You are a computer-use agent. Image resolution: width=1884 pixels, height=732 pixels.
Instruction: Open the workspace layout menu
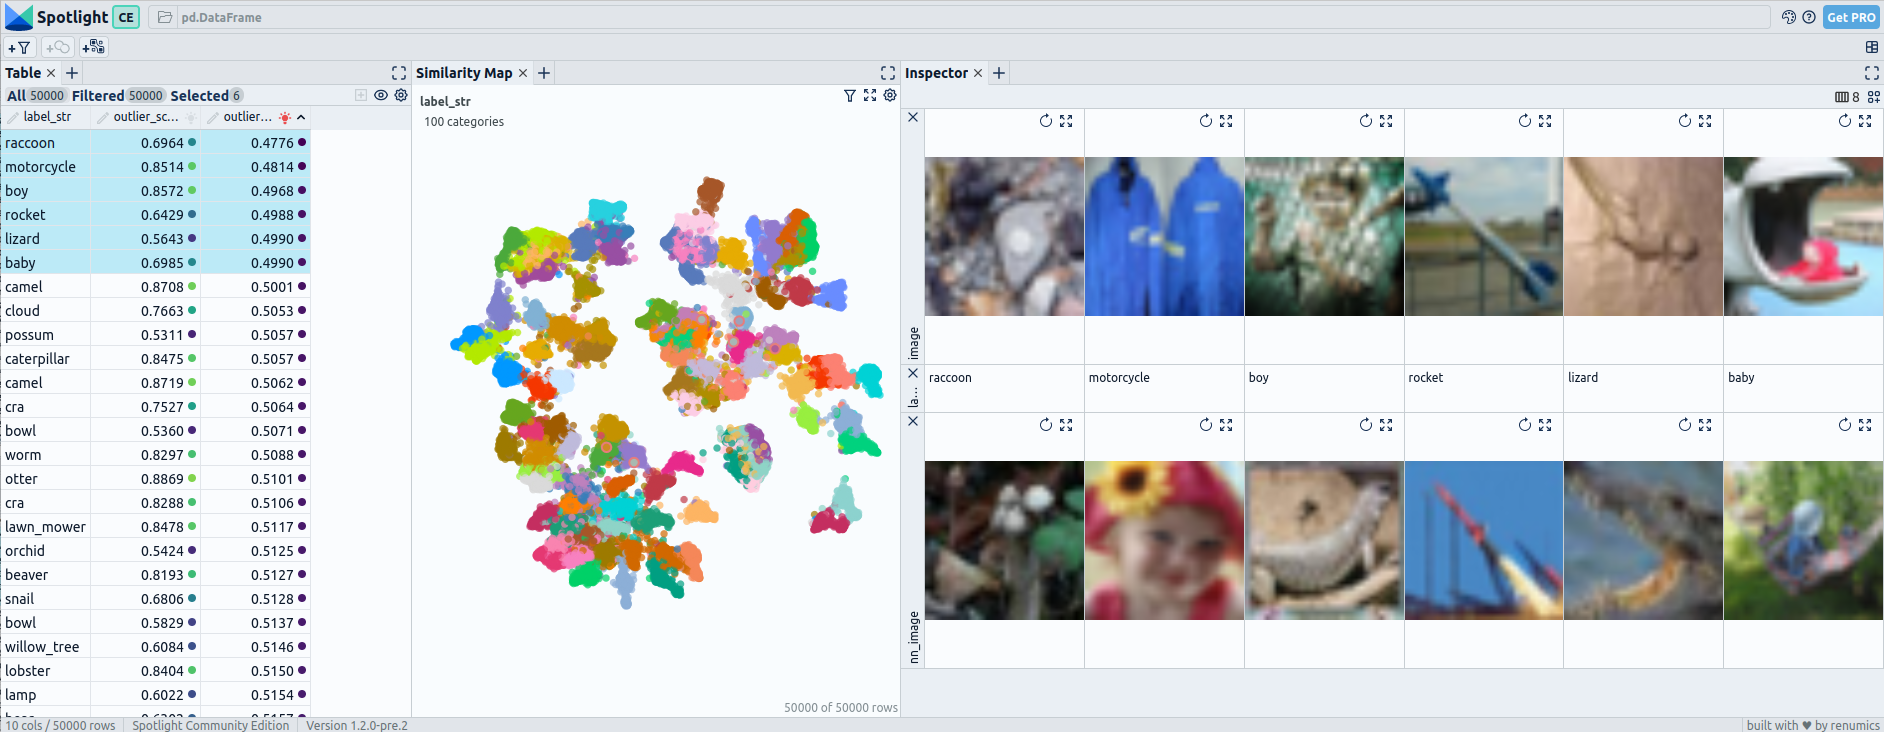click(x=1871, y=47)
